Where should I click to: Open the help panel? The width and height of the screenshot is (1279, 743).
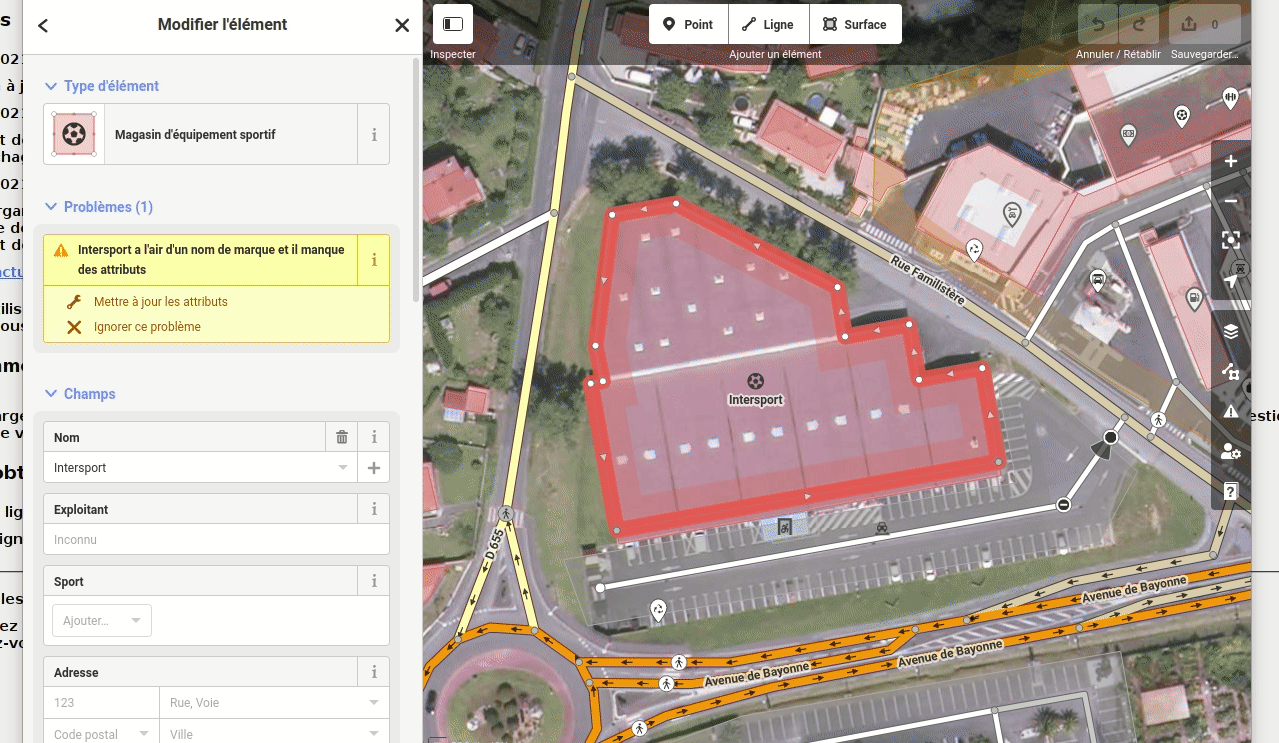click(1231, 491)
